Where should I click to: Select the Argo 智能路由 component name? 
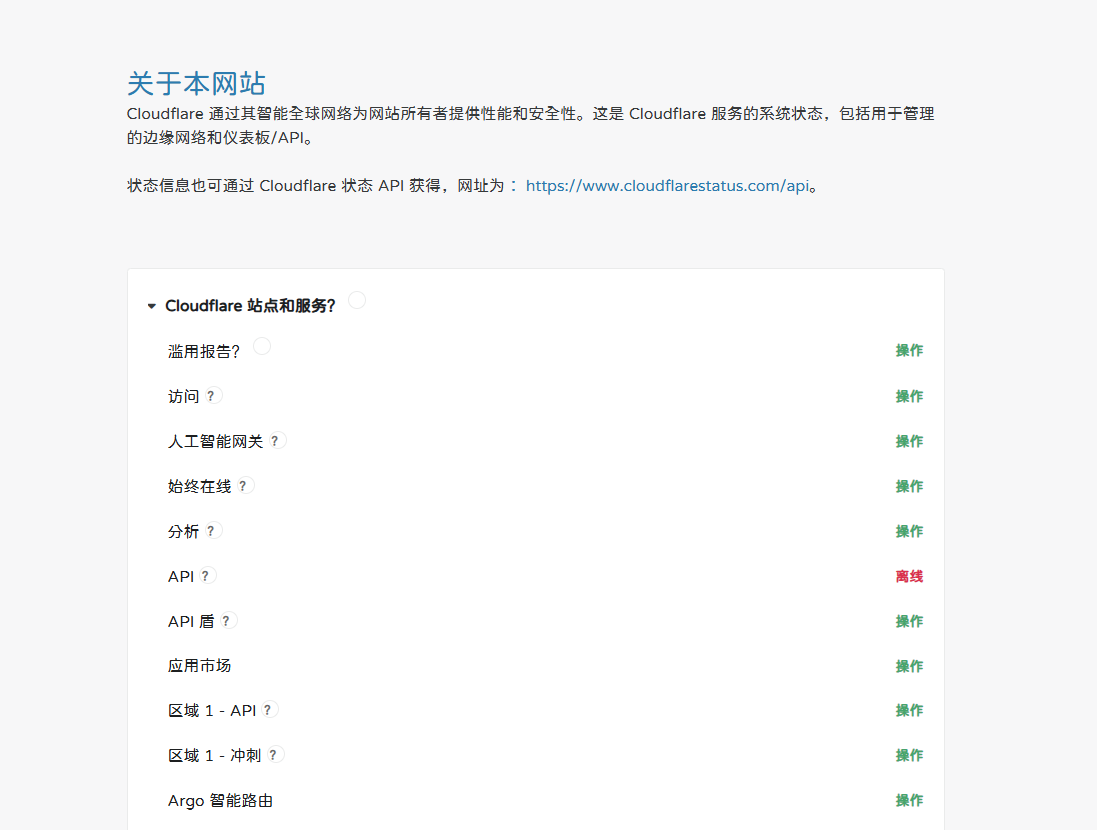(x=220, y=801)
